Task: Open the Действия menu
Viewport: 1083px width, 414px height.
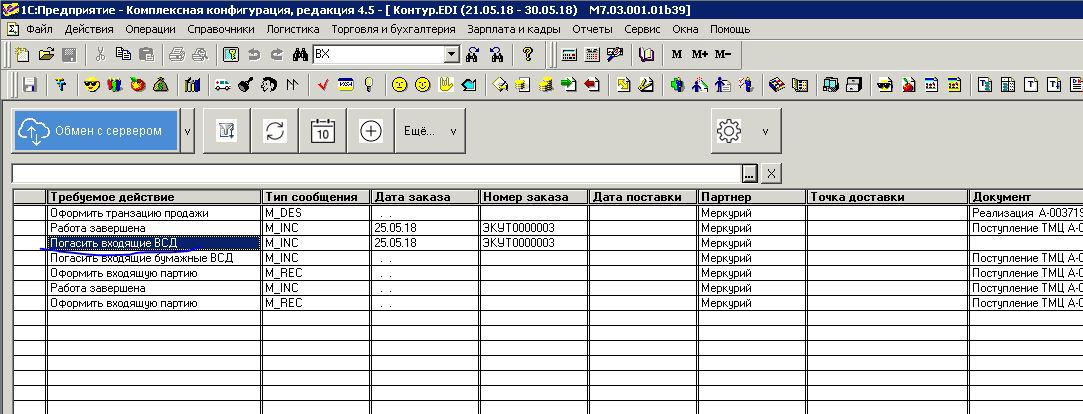Action: tap(89, 29)
